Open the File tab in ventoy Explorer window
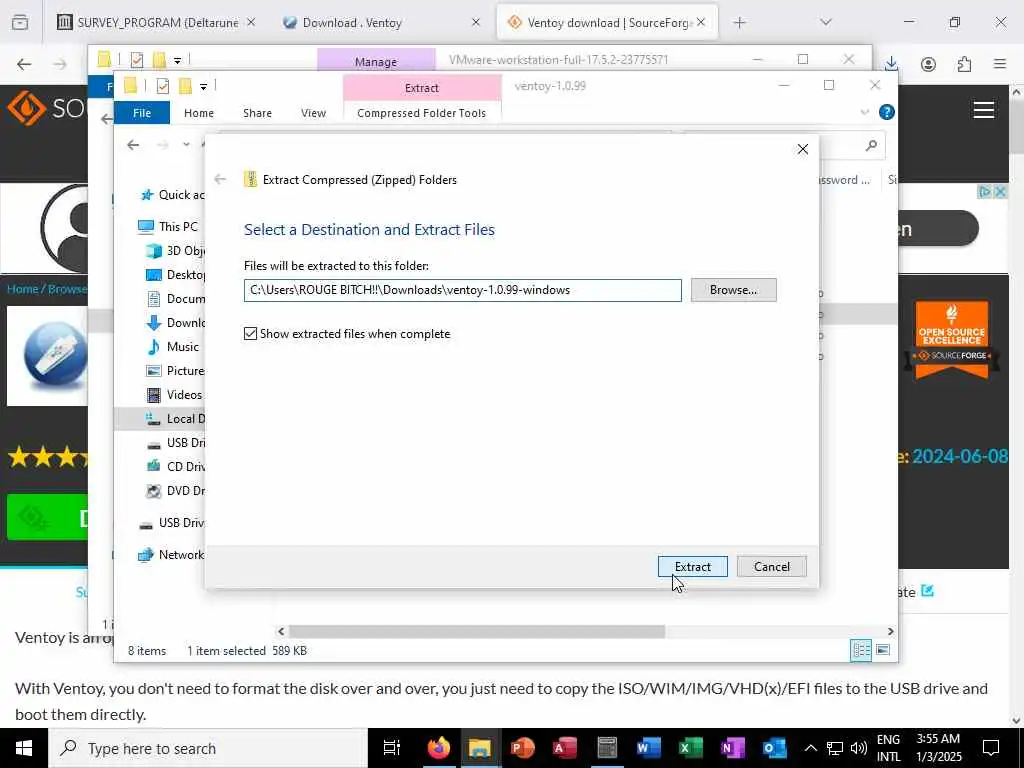 (142, 113)
